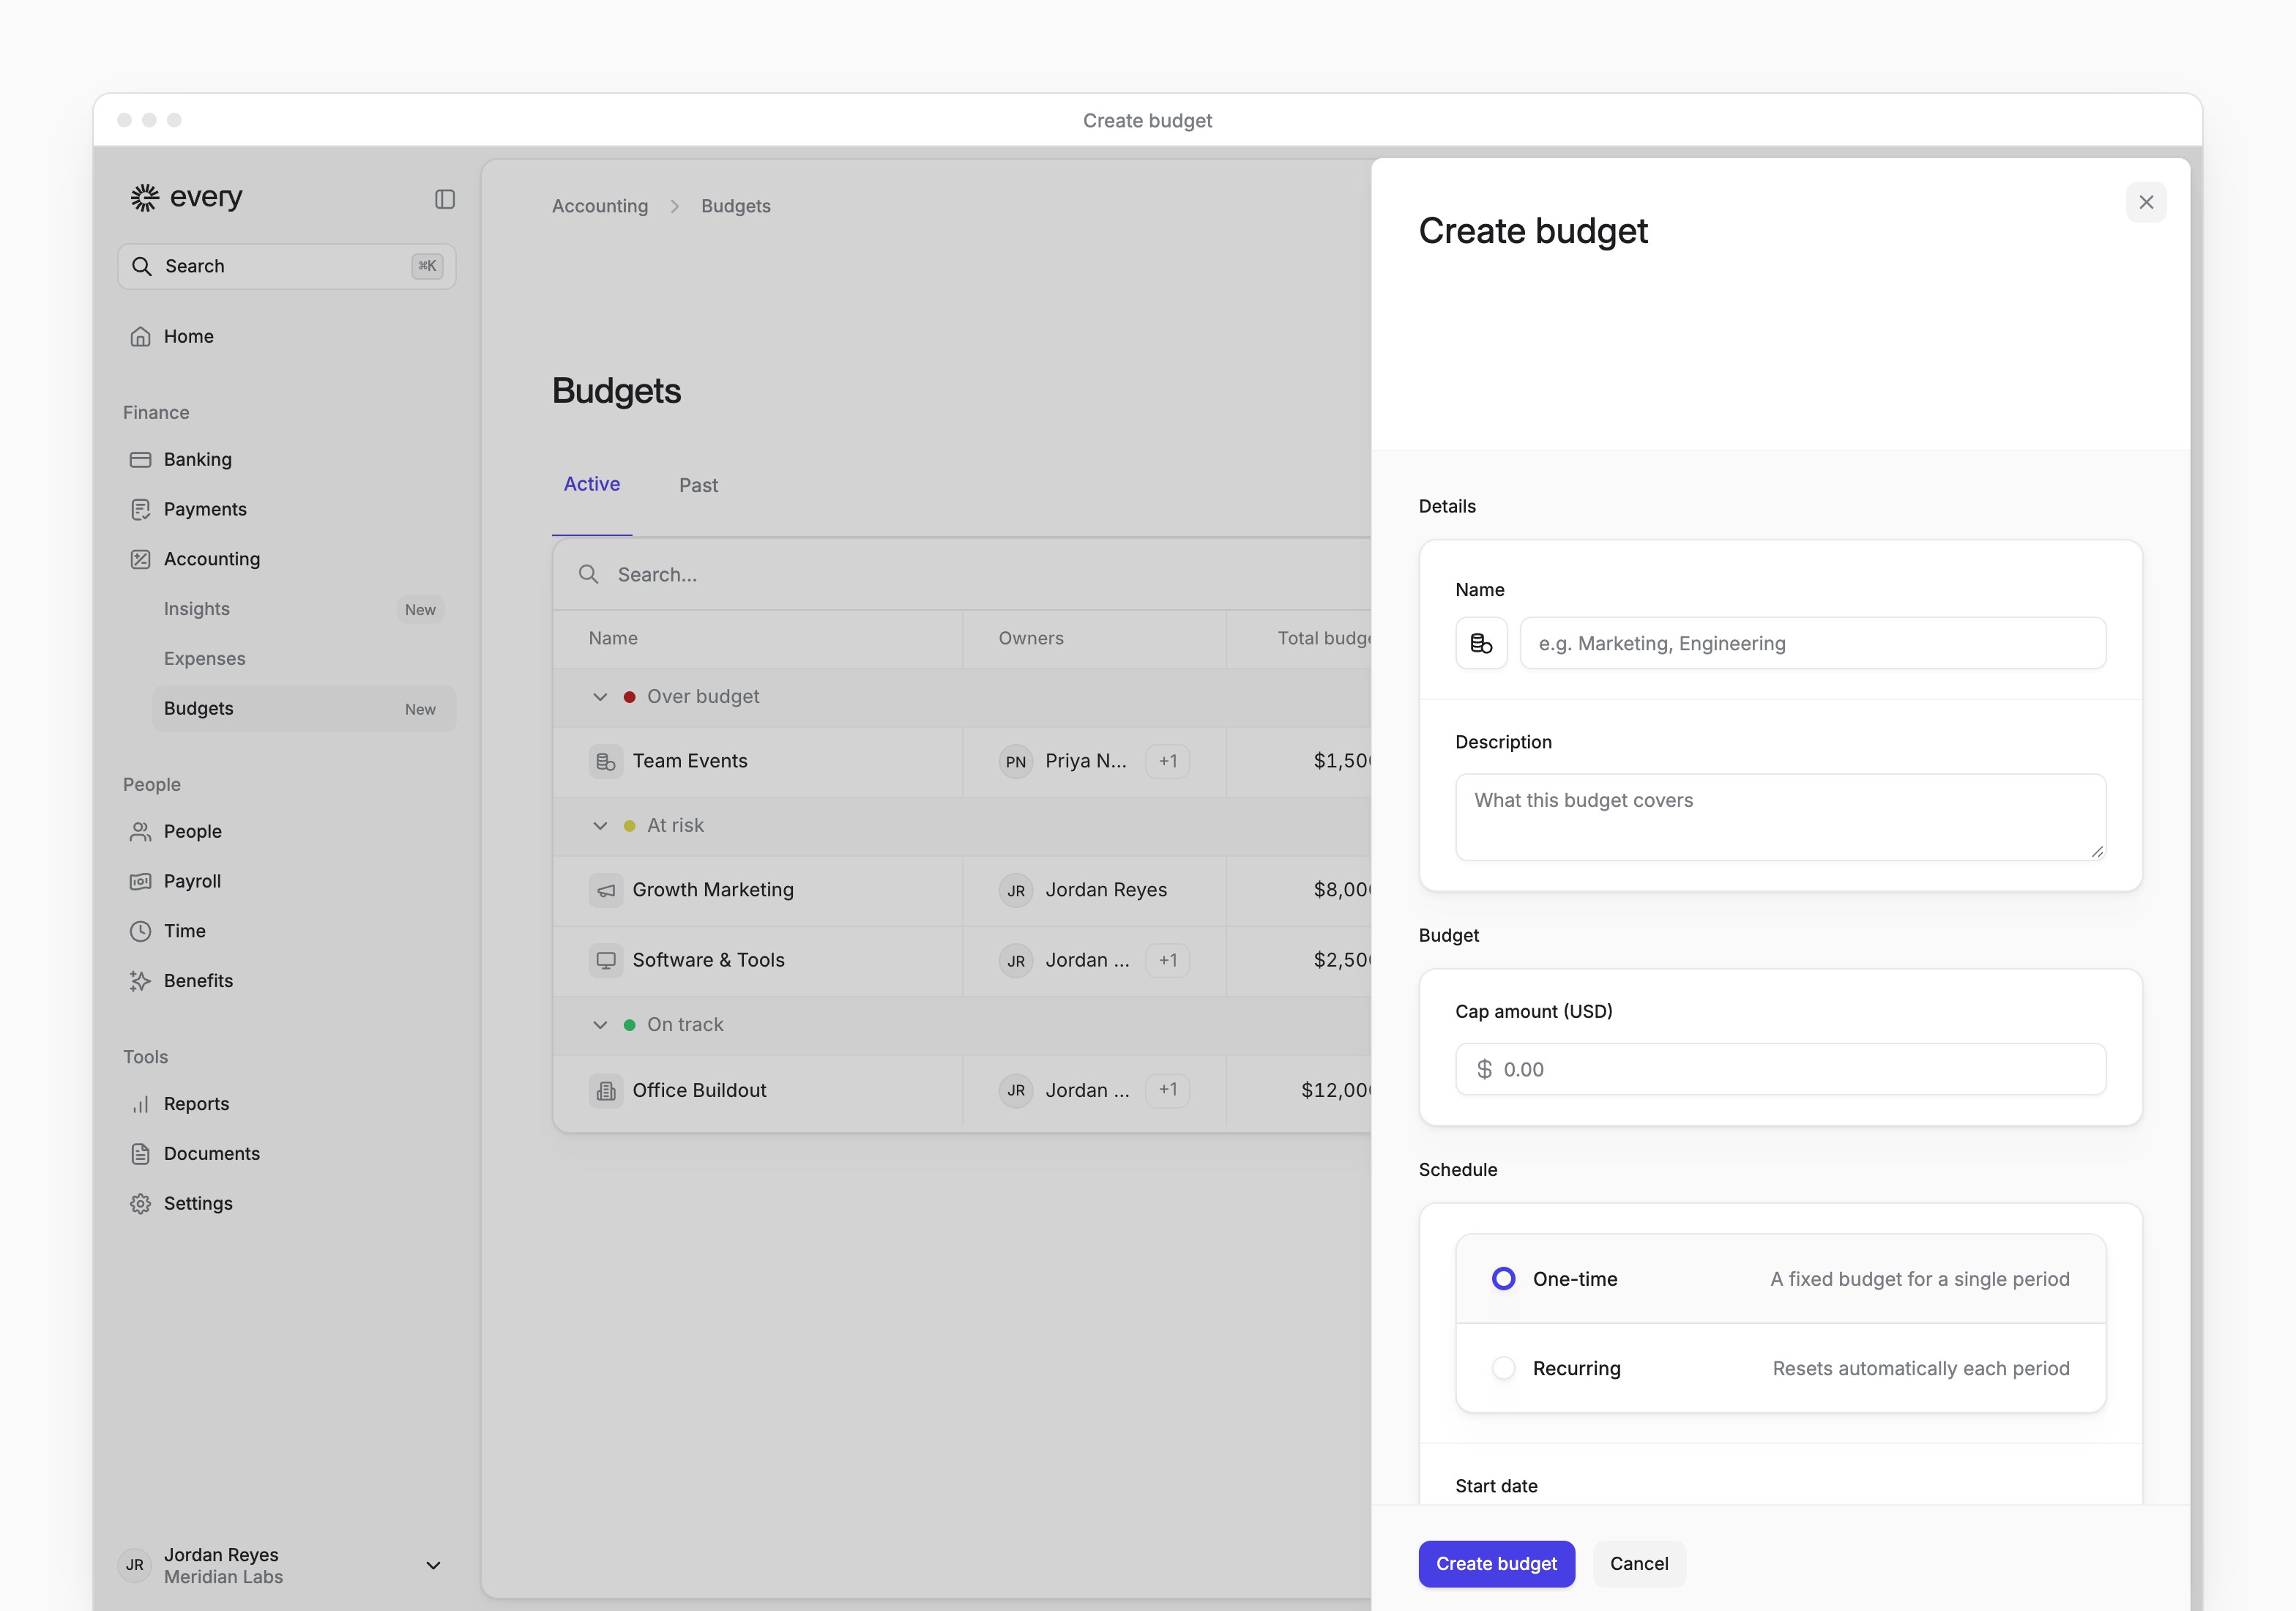The width and height of the screenshot is (2296, 1611).
Task: Navigate to Payroll in sidebar
Action: coord(287,881)
